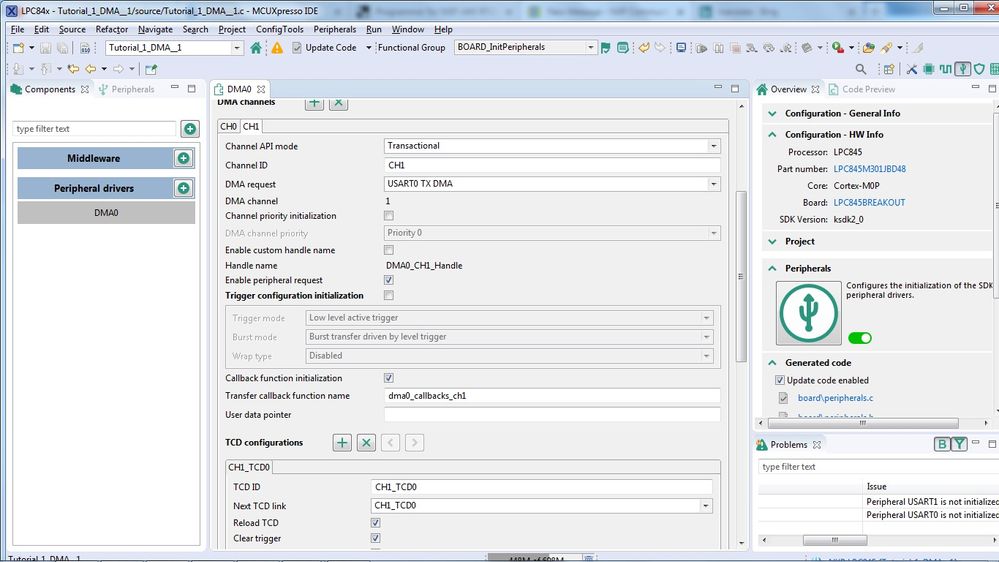This screenshot has width=999, height=562.
Task: Click the Overview panel horizontal scrollbar
Action: click(x=863, y=423)
